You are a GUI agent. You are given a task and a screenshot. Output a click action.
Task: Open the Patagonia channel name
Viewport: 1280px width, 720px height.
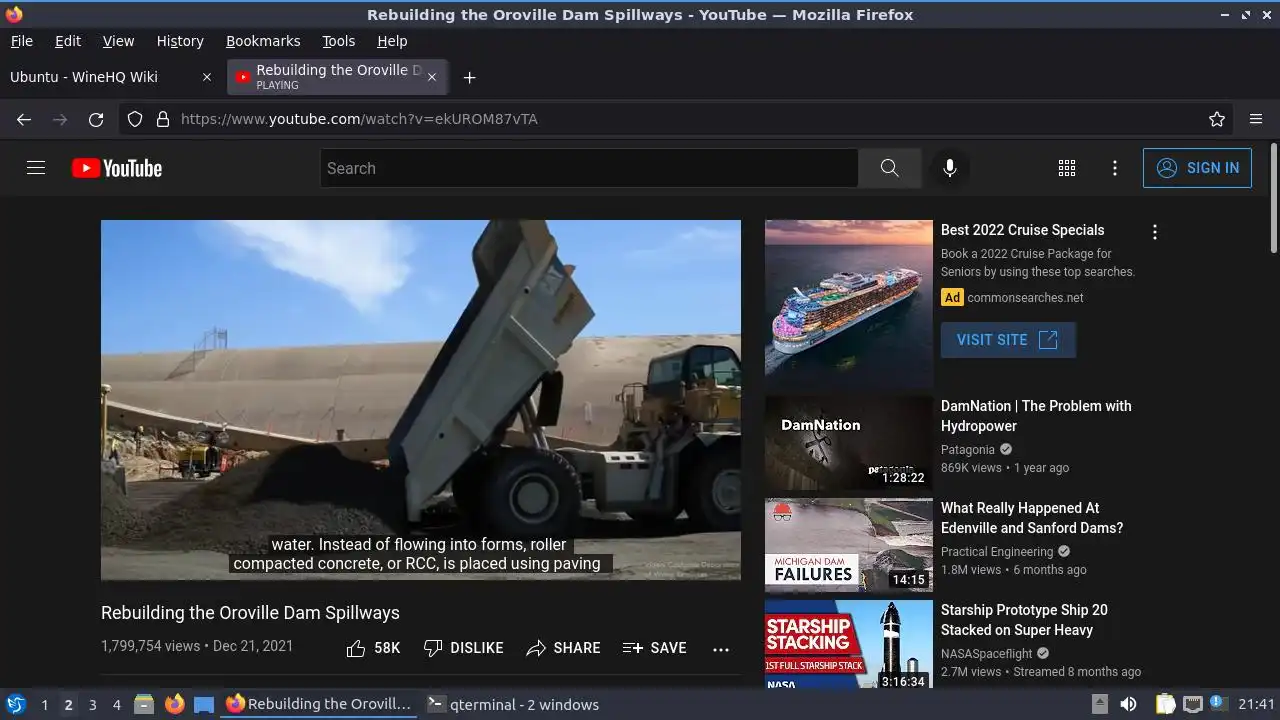[968, 450]
